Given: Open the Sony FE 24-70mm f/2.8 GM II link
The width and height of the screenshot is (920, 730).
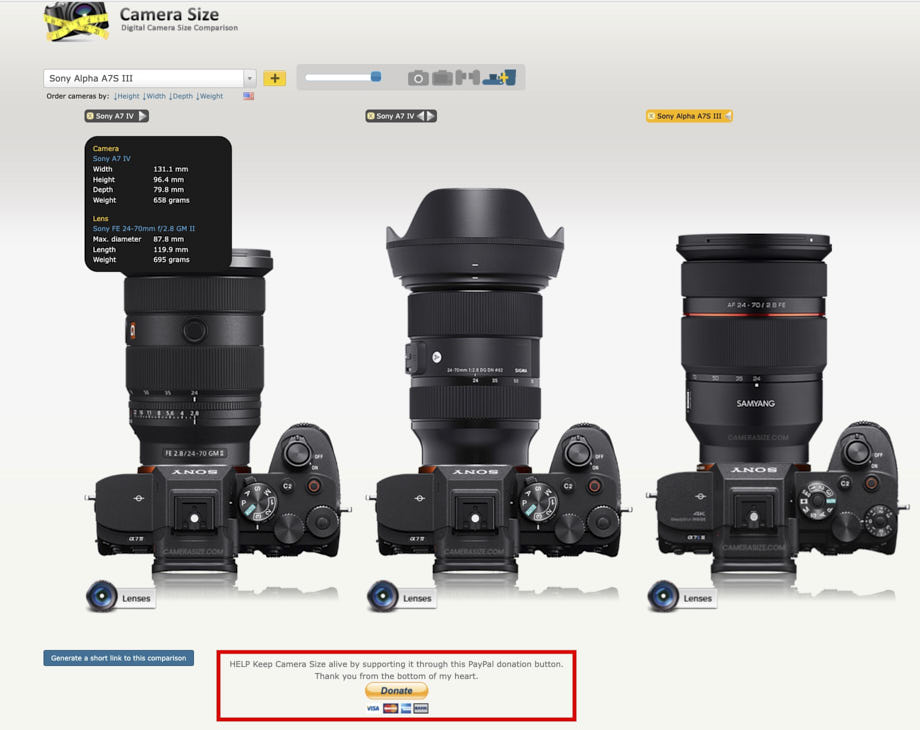Looking at the screenshot, I should point(144,228).
